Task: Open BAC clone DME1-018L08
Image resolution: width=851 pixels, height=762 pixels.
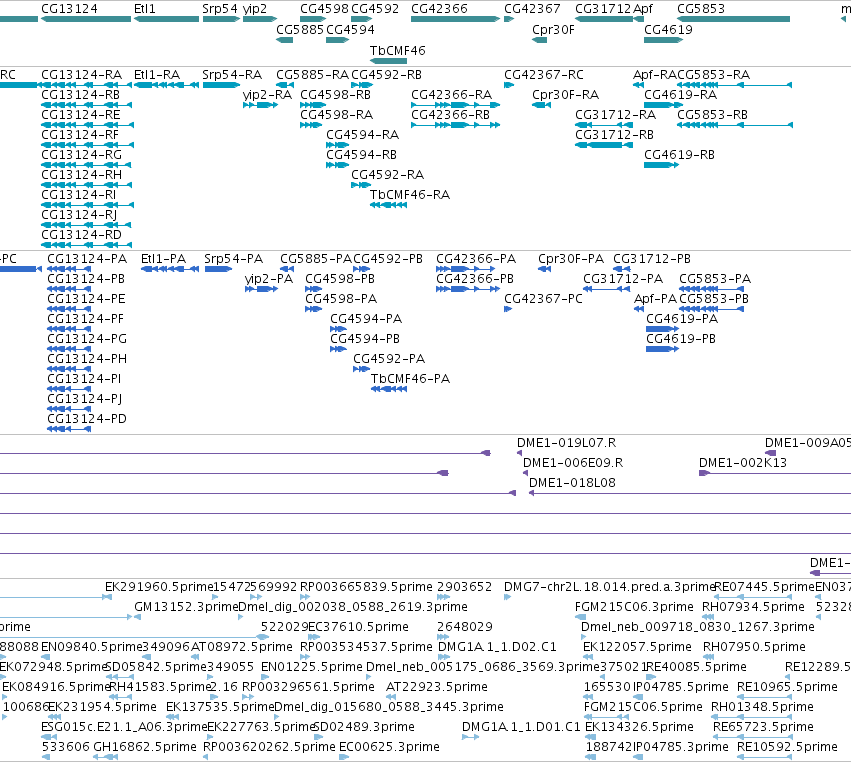Action: coord(572,483)
